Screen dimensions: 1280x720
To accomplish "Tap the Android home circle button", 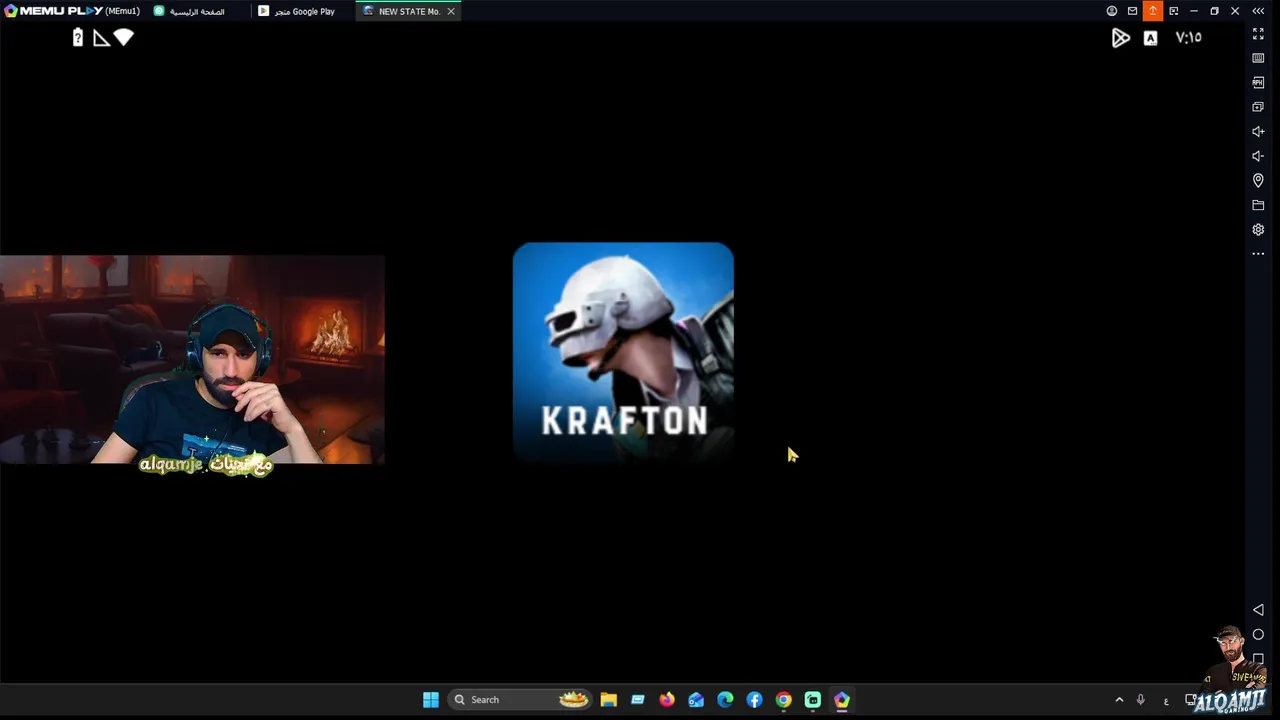I will (1258, 635).
